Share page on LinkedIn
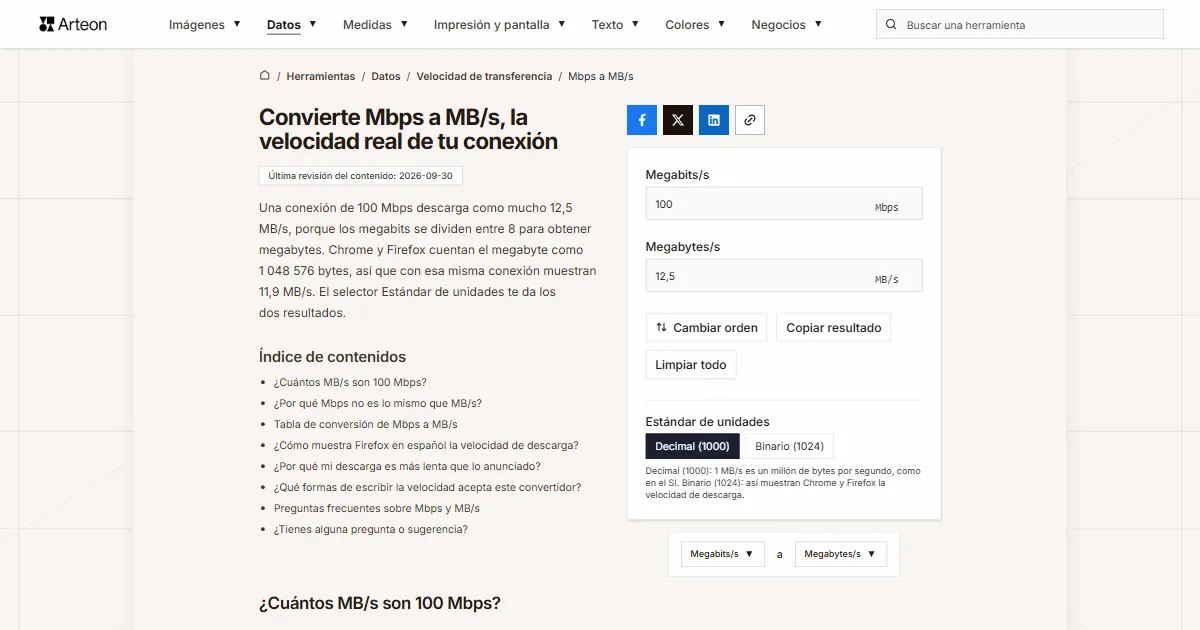Screen dimensions: 1200x630 point(714,120)
